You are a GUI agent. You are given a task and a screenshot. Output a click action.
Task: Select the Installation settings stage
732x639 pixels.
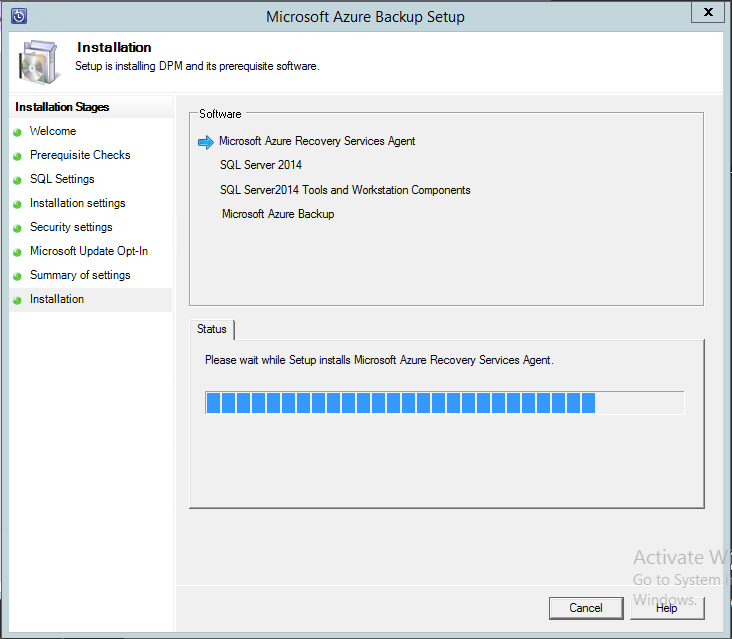77,203
